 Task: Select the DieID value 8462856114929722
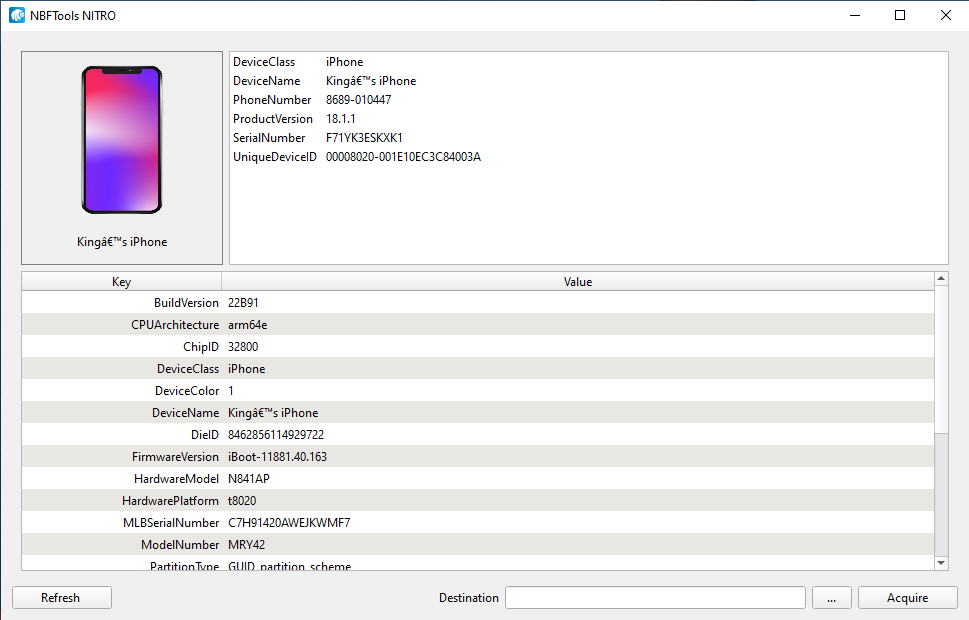(276, 435)
